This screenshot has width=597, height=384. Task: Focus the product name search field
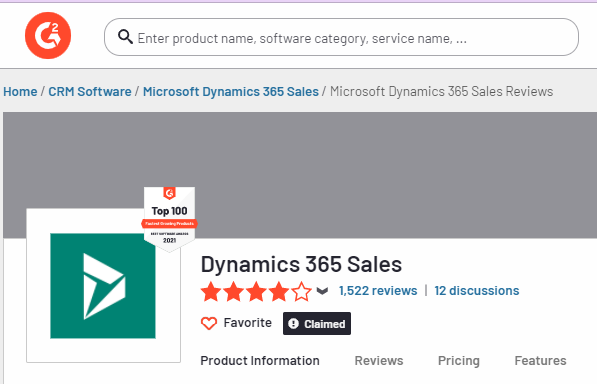(341, 37)
